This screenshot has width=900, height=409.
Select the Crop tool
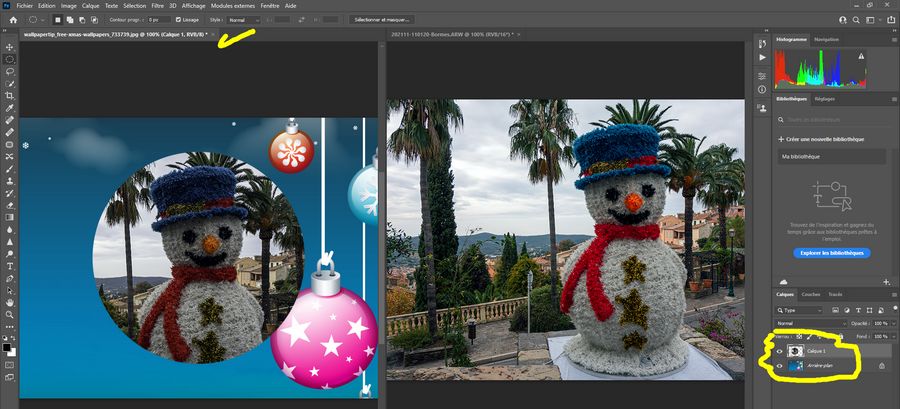(10, 96)
